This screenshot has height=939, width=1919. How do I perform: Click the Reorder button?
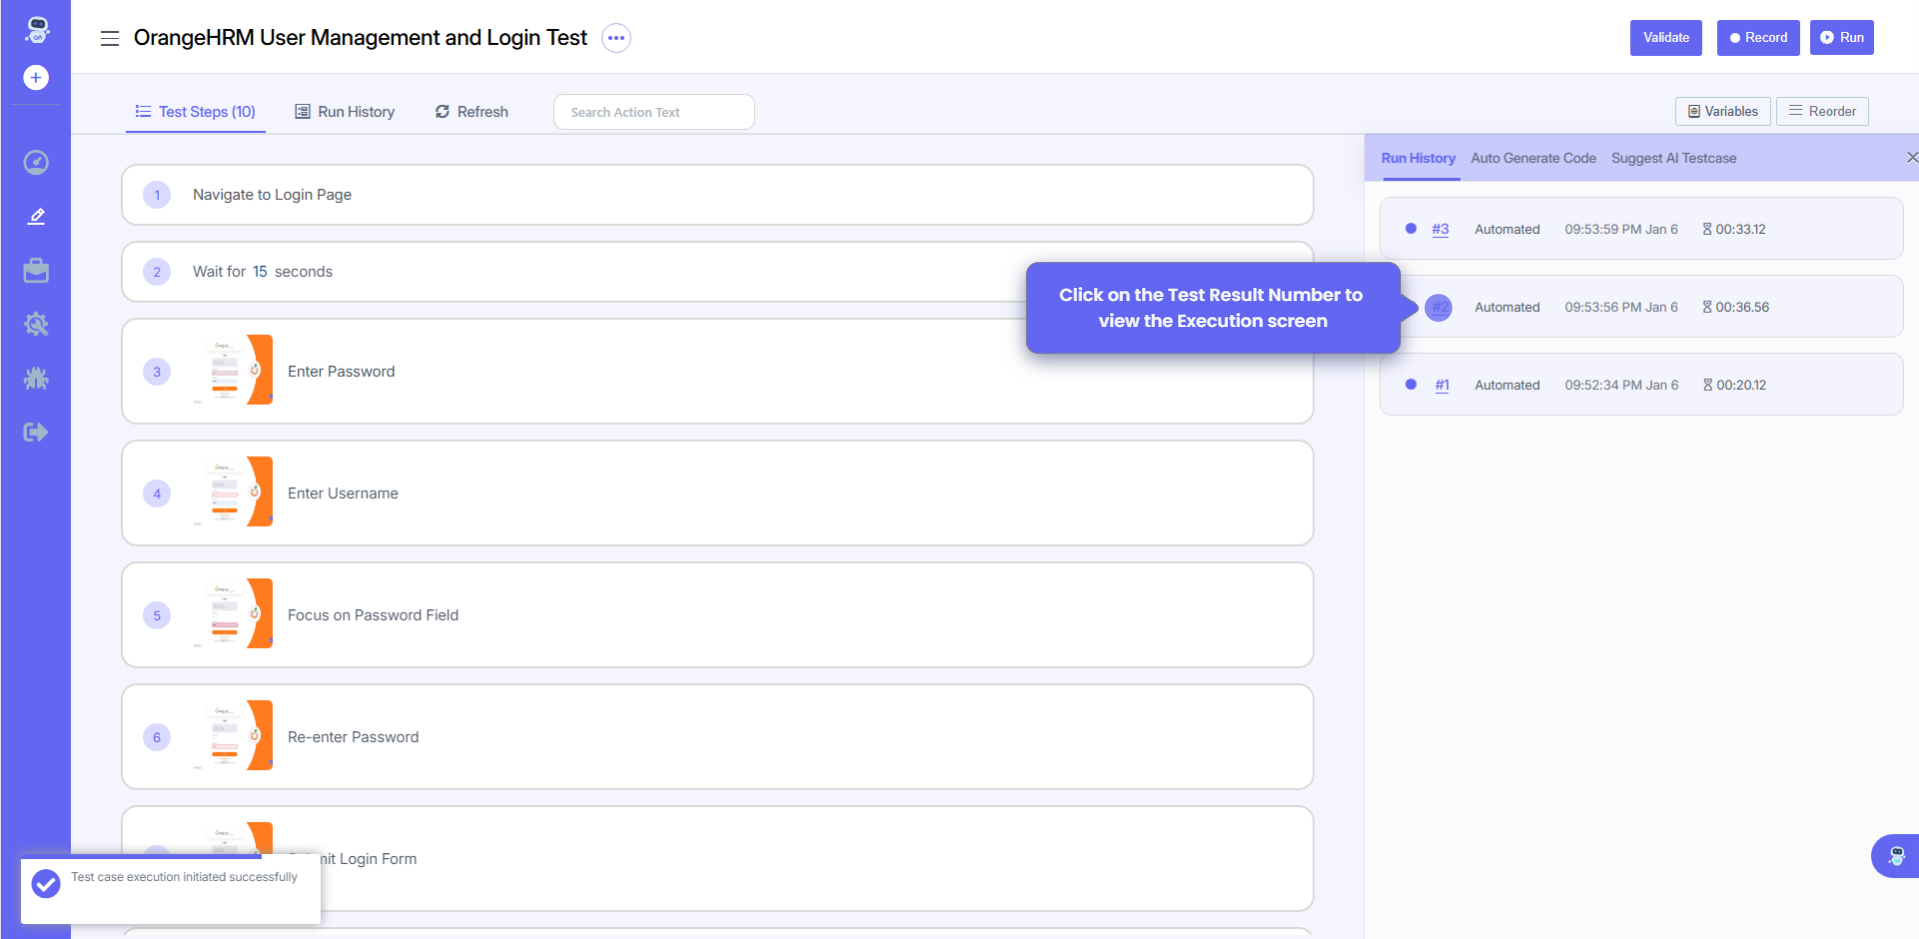(x=1821, y=111)
